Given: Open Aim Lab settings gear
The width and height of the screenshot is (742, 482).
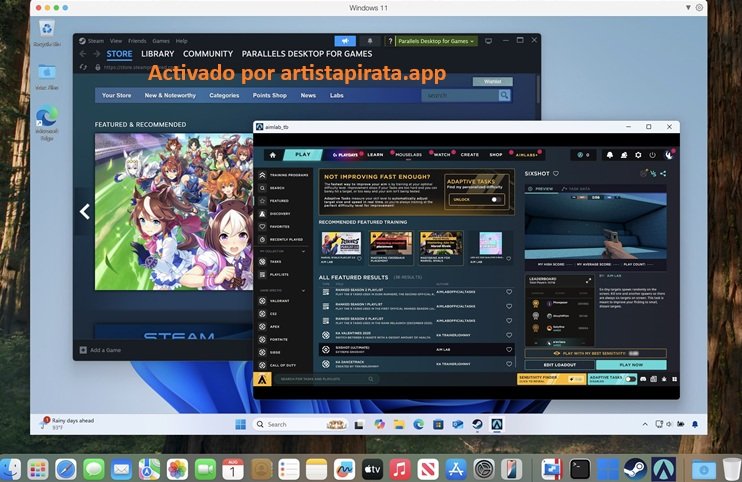Looking at the screenshot, I should [x=638, y=155].
